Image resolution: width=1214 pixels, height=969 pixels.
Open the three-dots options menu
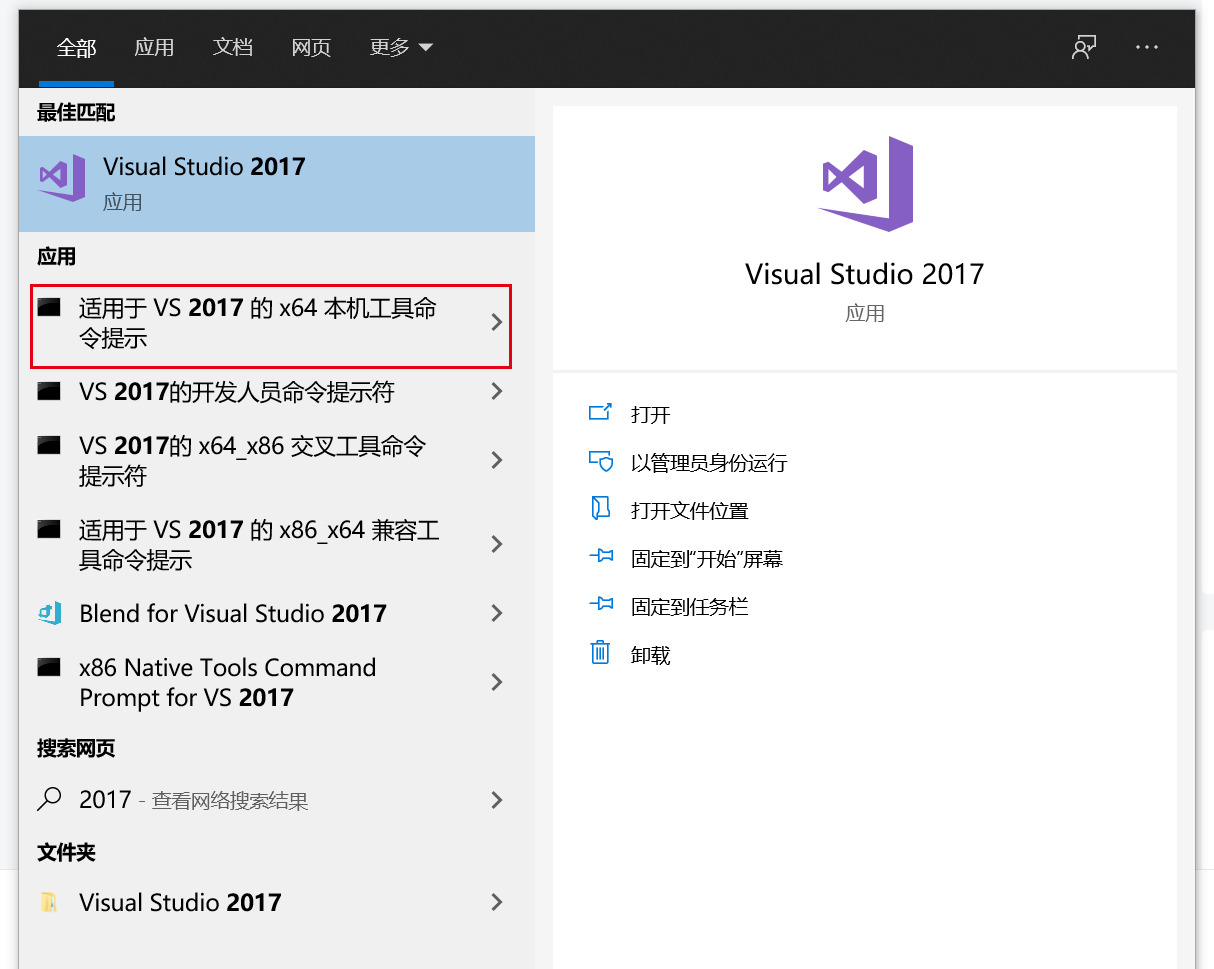coord(1147,48)
